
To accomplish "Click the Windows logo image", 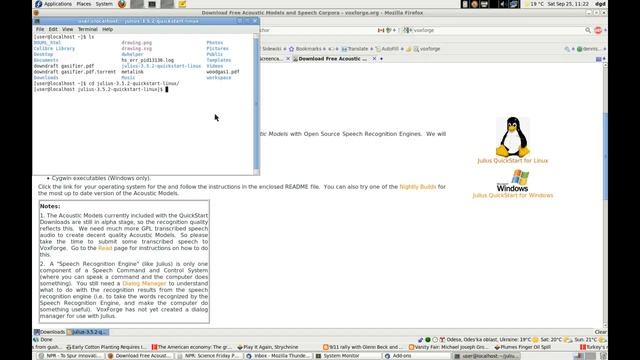I will [x=513, y=181].
